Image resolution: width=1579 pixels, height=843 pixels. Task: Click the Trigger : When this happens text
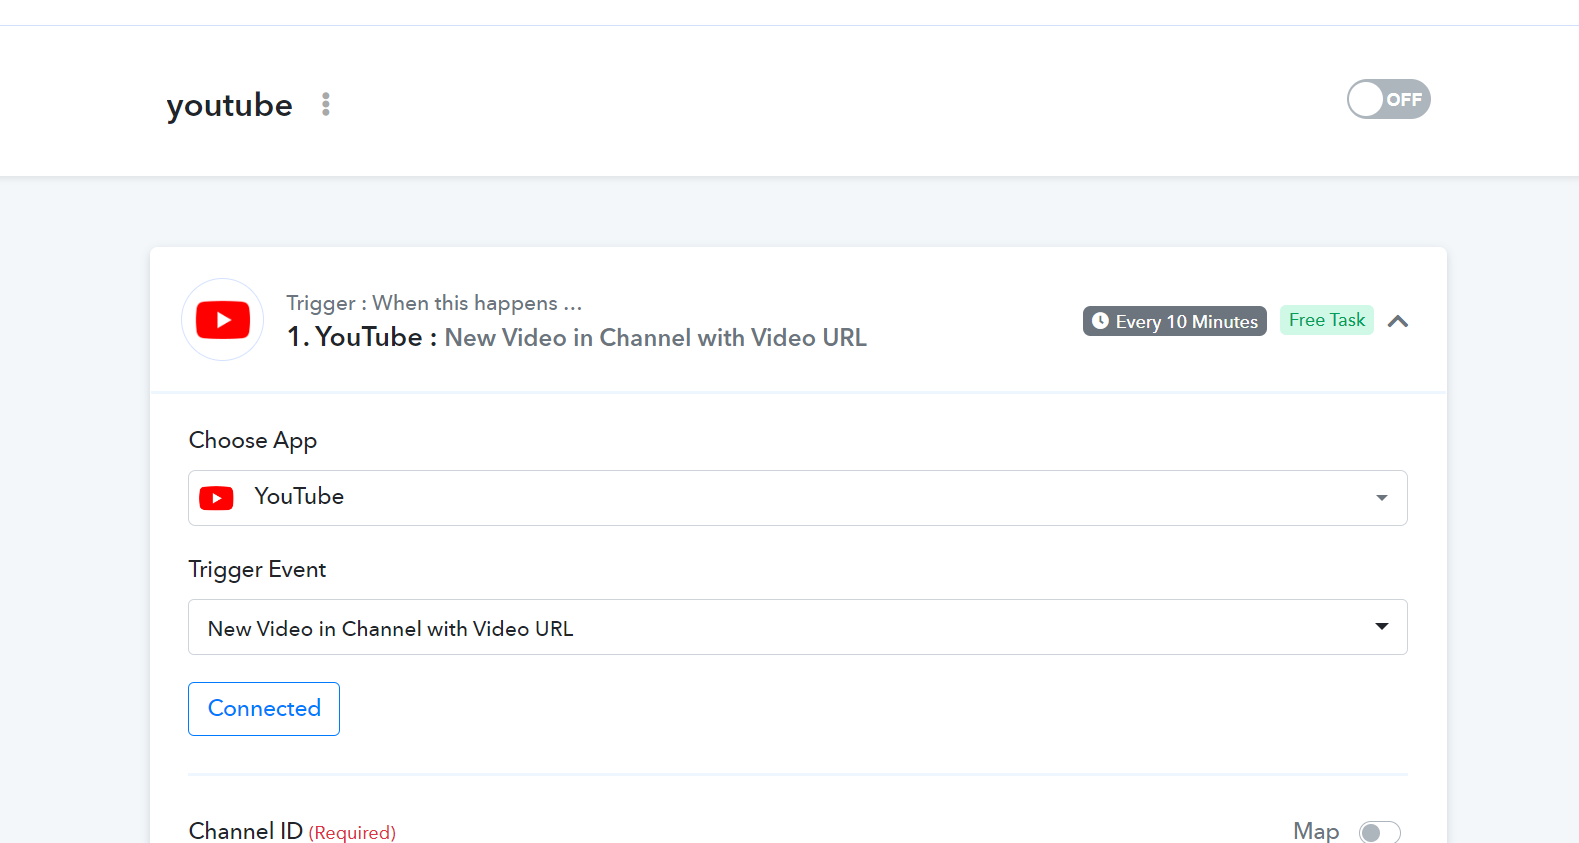[x=434, y=303]
